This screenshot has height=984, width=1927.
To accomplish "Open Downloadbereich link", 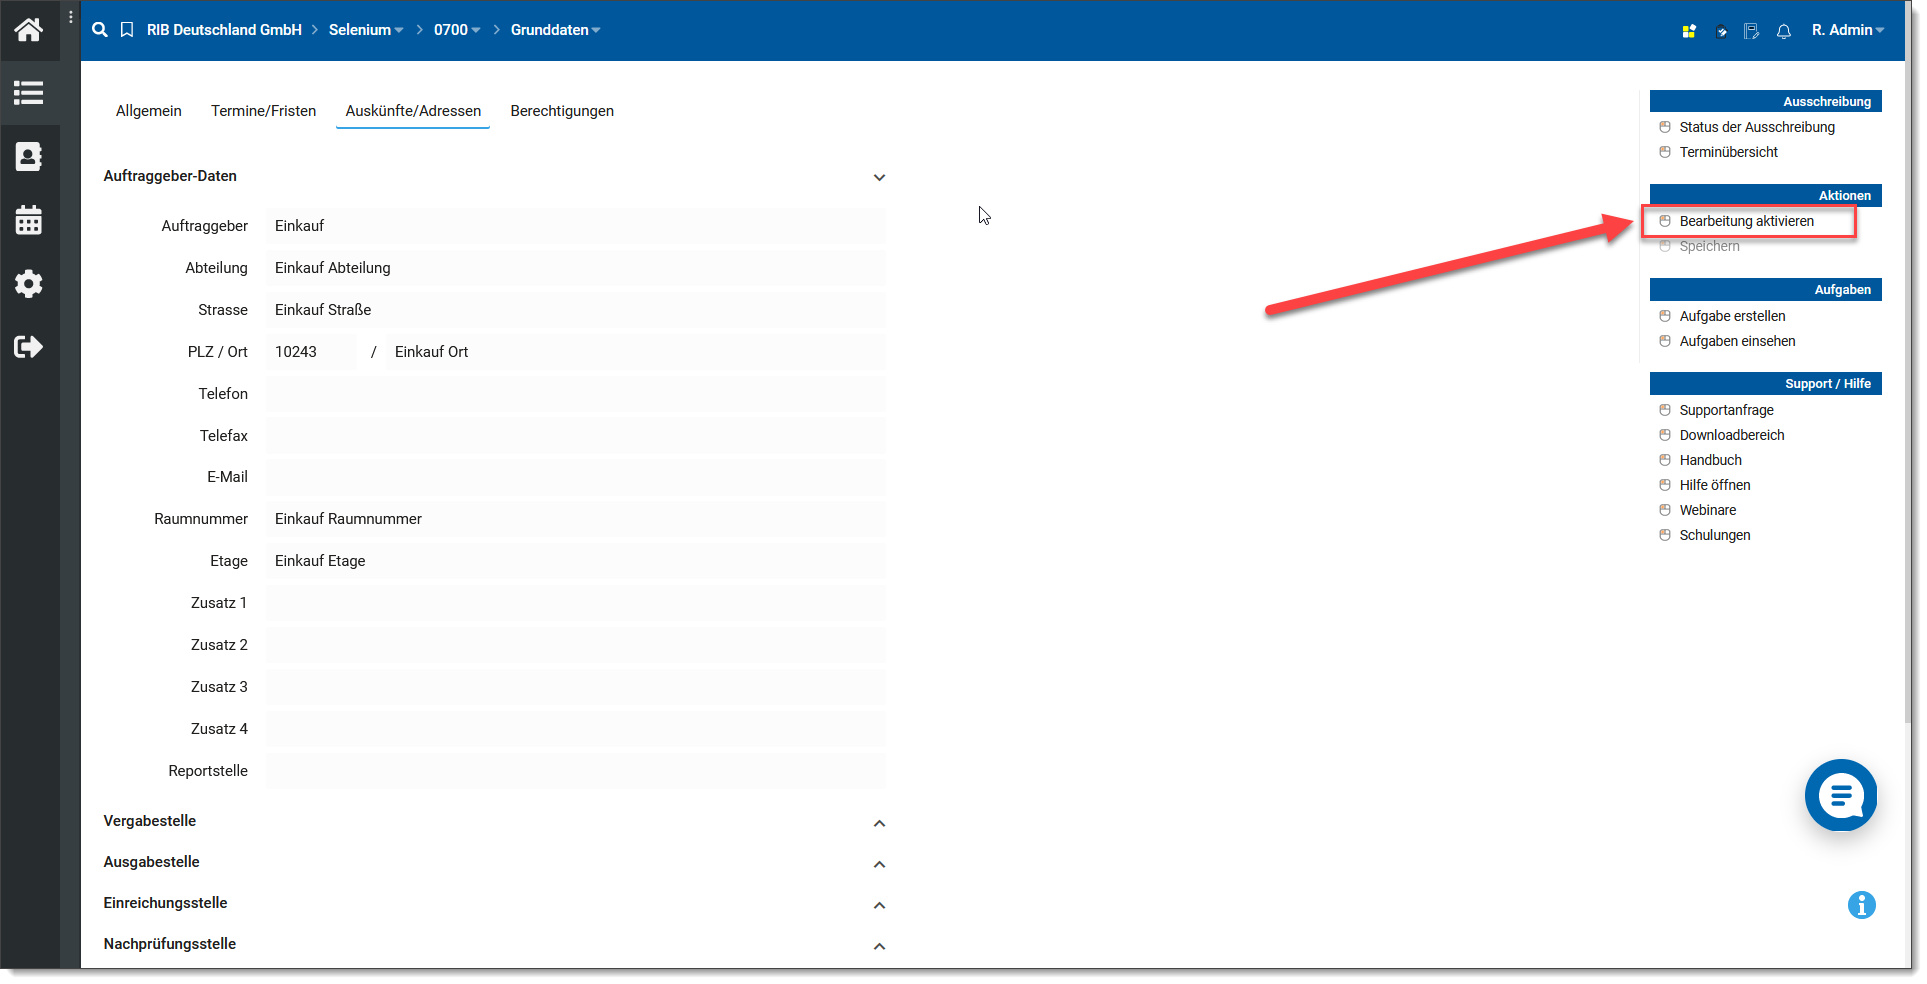I will coord(1731,435).
